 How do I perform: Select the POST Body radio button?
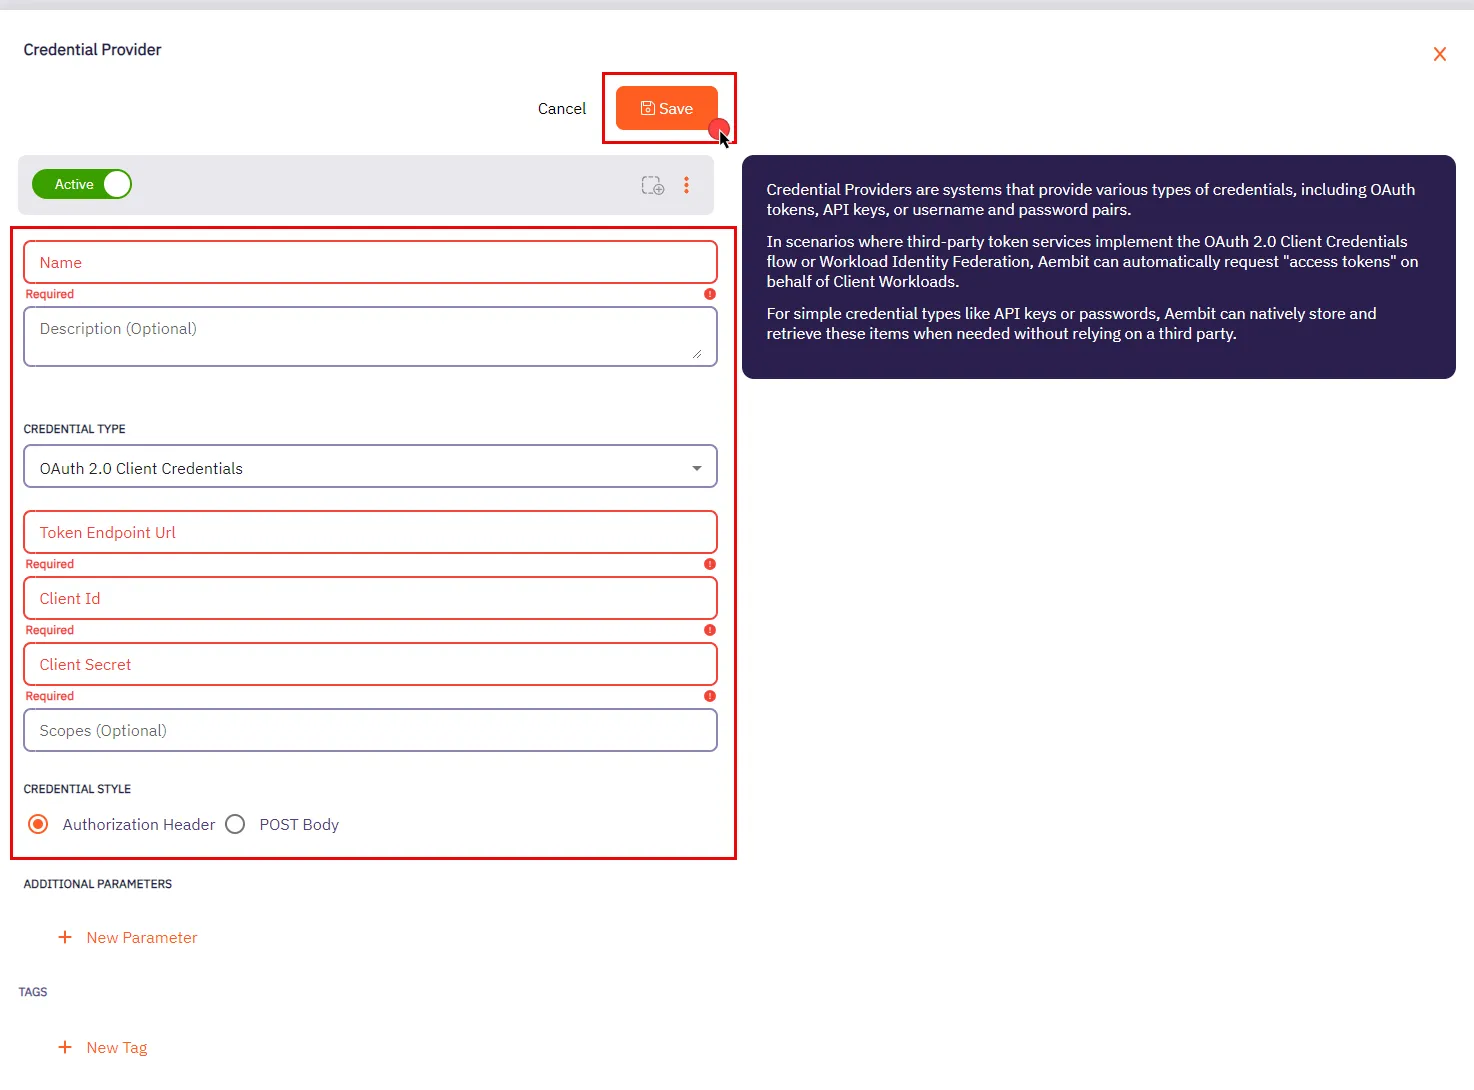pyautogui.click(x=235, y=824)
